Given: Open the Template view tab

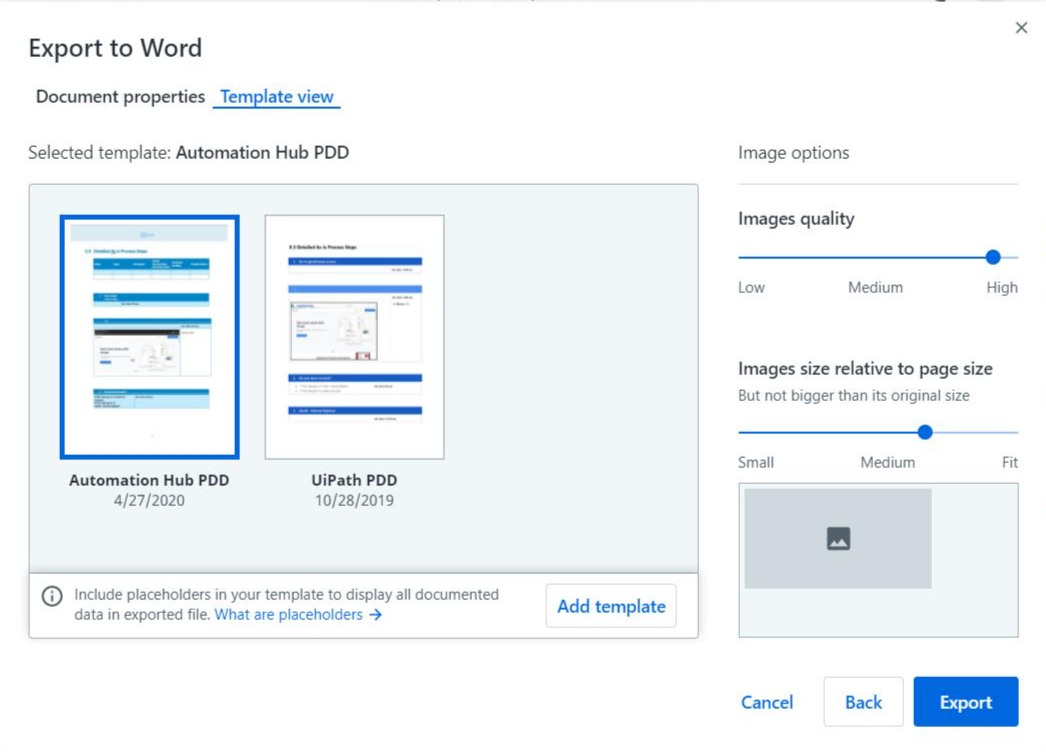Looking at the screenshot, I should 277,97.
